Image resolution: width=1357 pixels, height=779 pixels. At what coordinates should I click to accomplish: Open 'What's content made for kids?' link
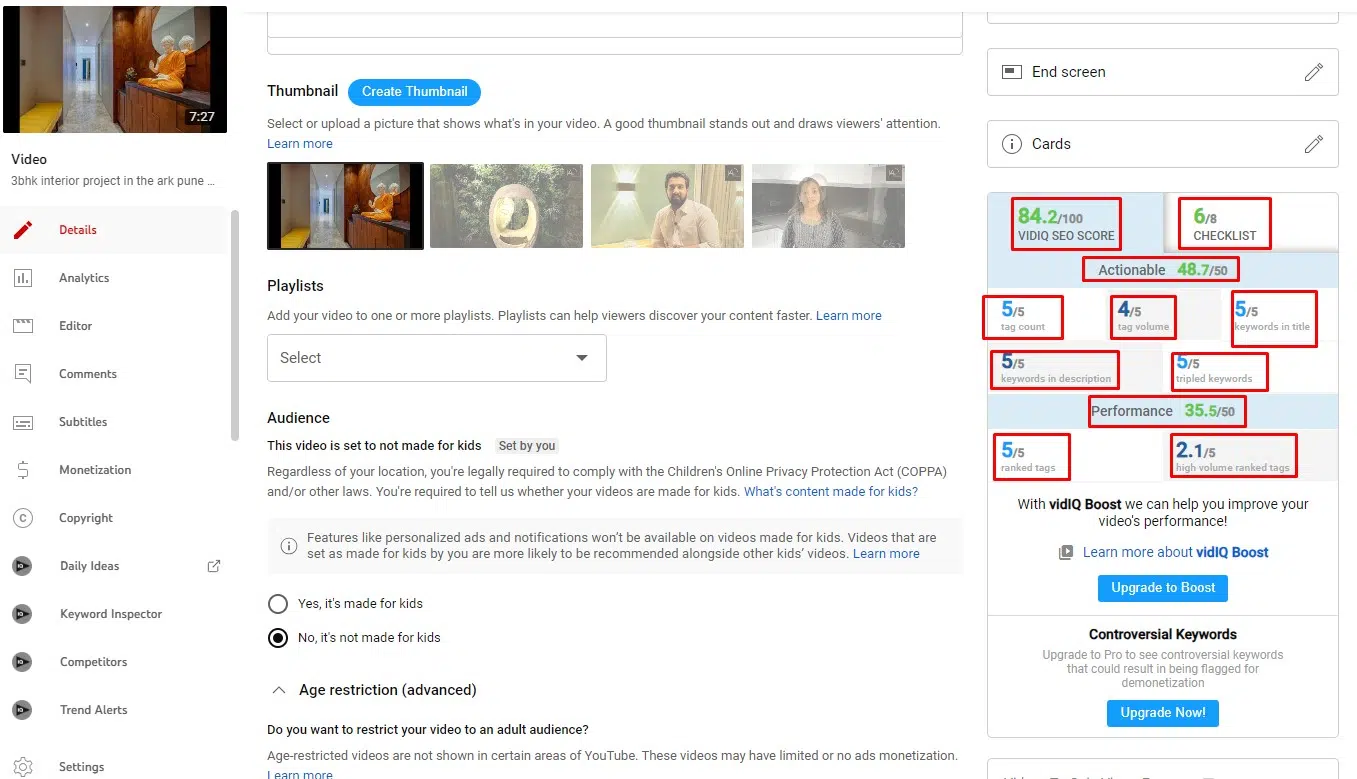tap(830, 492)
